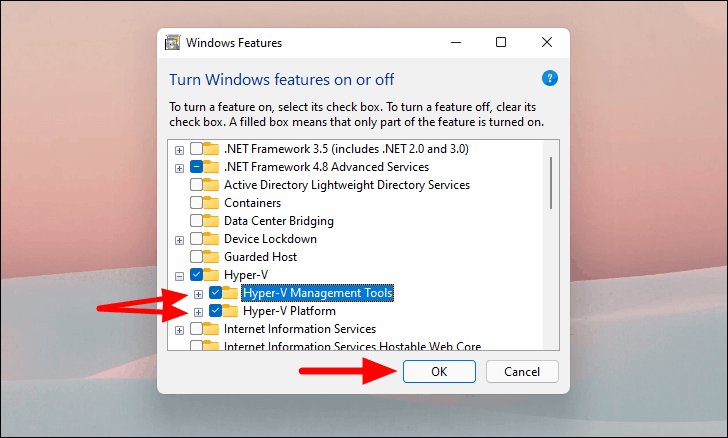Select Active Directory Lightweight Directory Services item
This screenshot has width=728, height=438.
tap(346, 185)
